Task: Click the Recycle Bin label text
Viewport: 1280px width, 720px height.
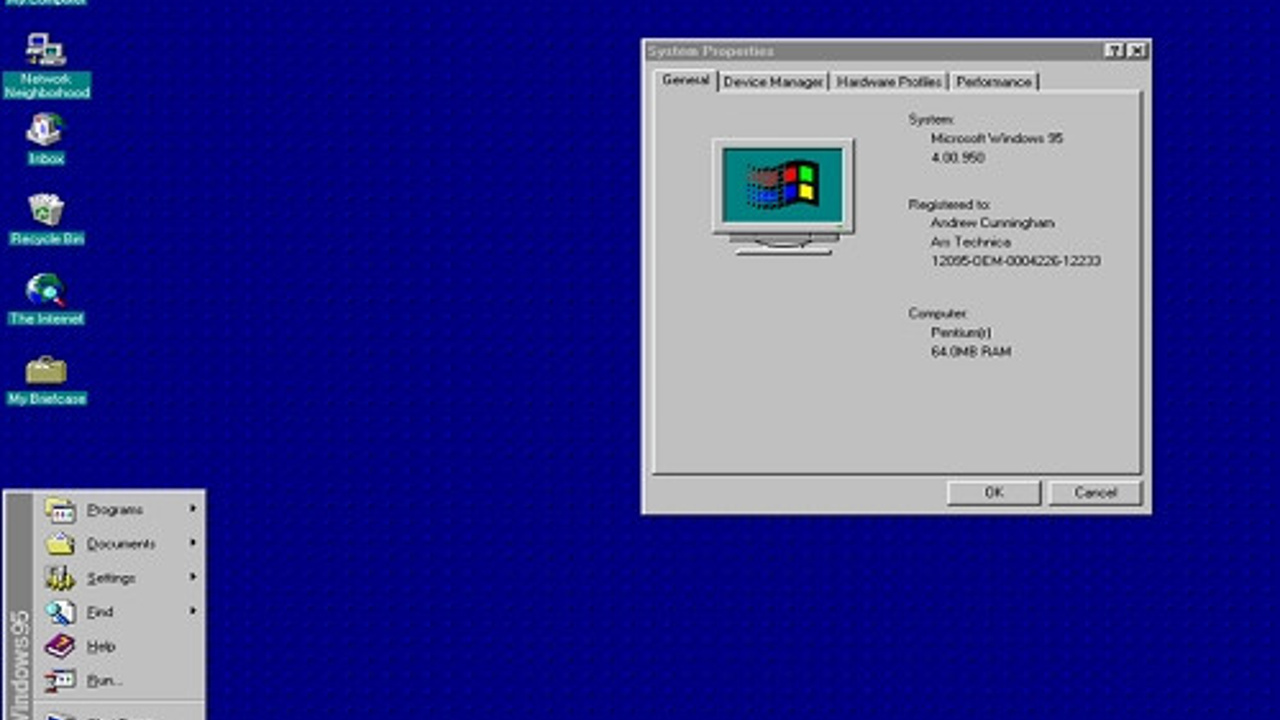Action: 47,239
